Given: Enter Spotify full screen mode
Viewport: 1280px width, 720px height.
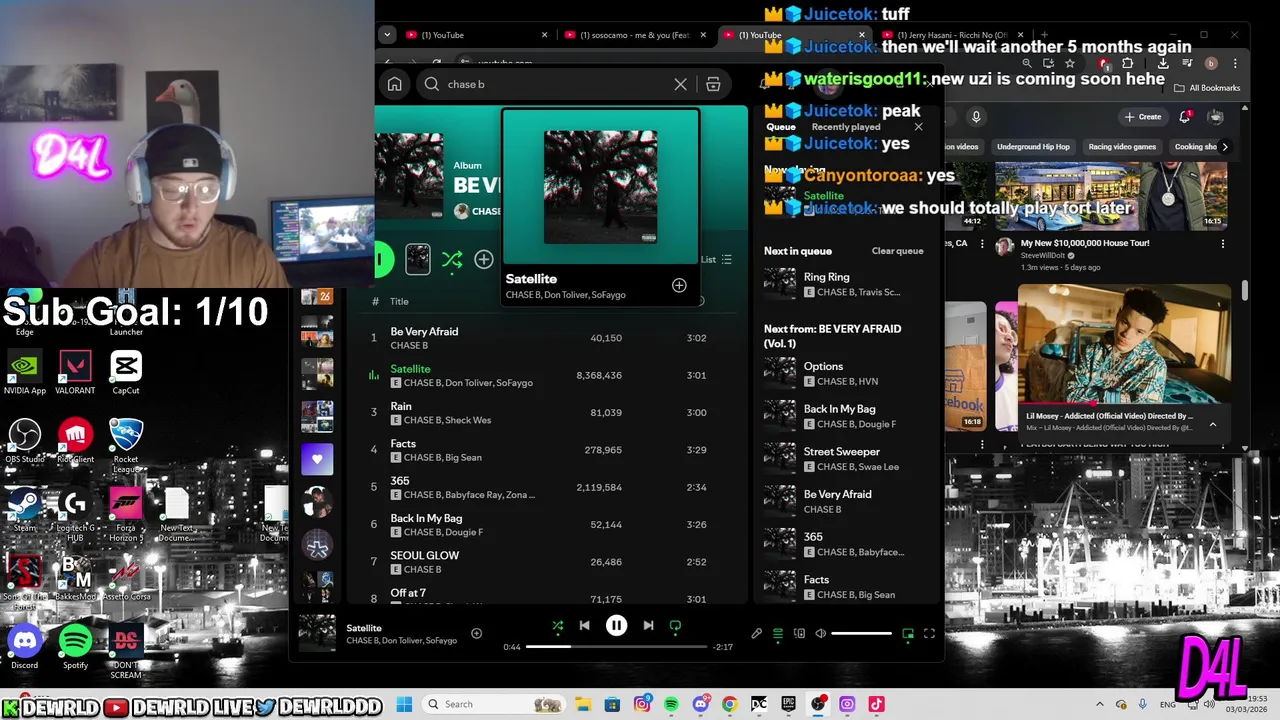Looking at the screenshot, I should [929, 634].
